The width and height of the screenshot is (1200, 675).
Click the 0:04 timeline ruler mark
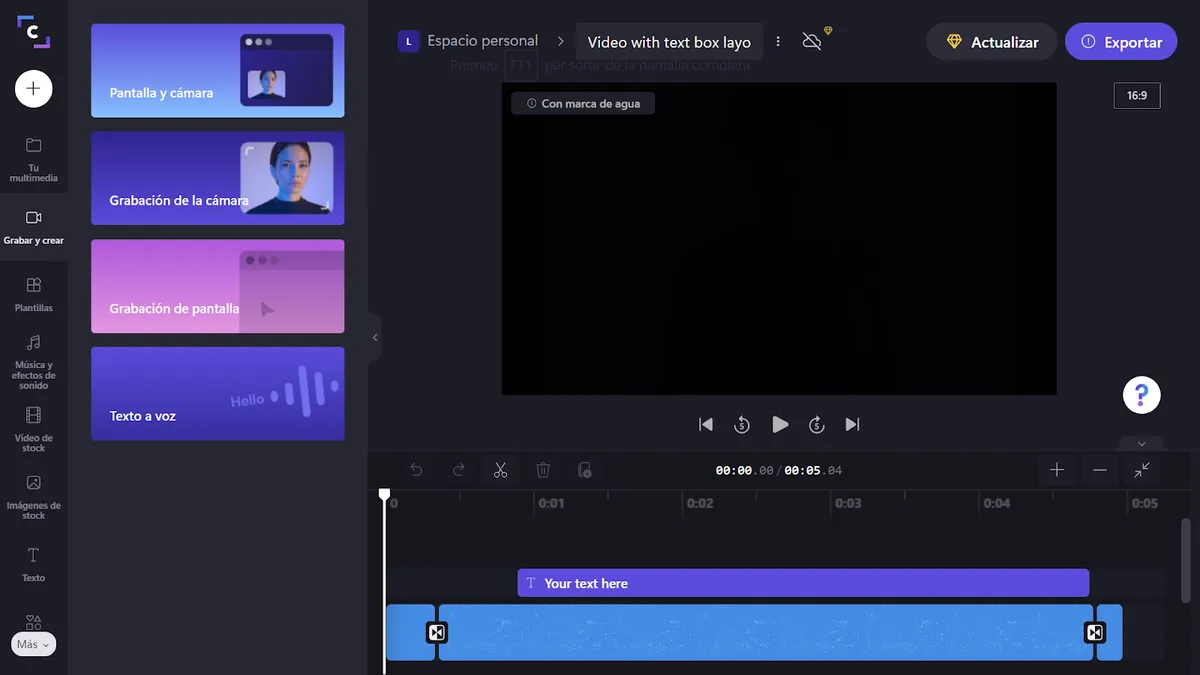point(997,503)
